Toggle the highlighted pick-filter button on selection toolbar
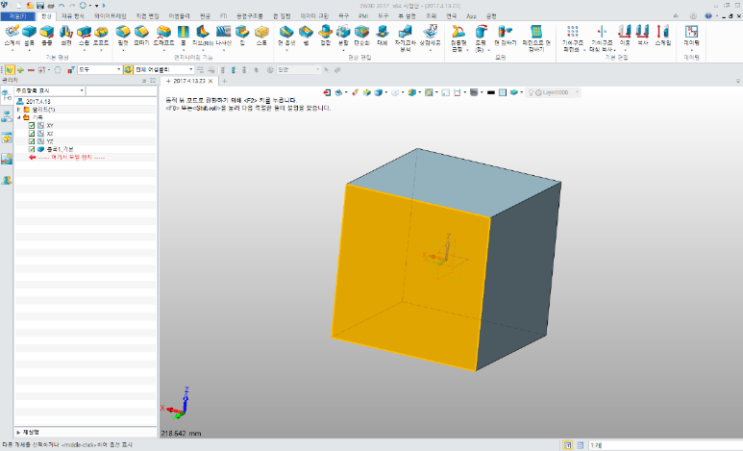Viewport: 743px width, 451px height. coord(9,70)
